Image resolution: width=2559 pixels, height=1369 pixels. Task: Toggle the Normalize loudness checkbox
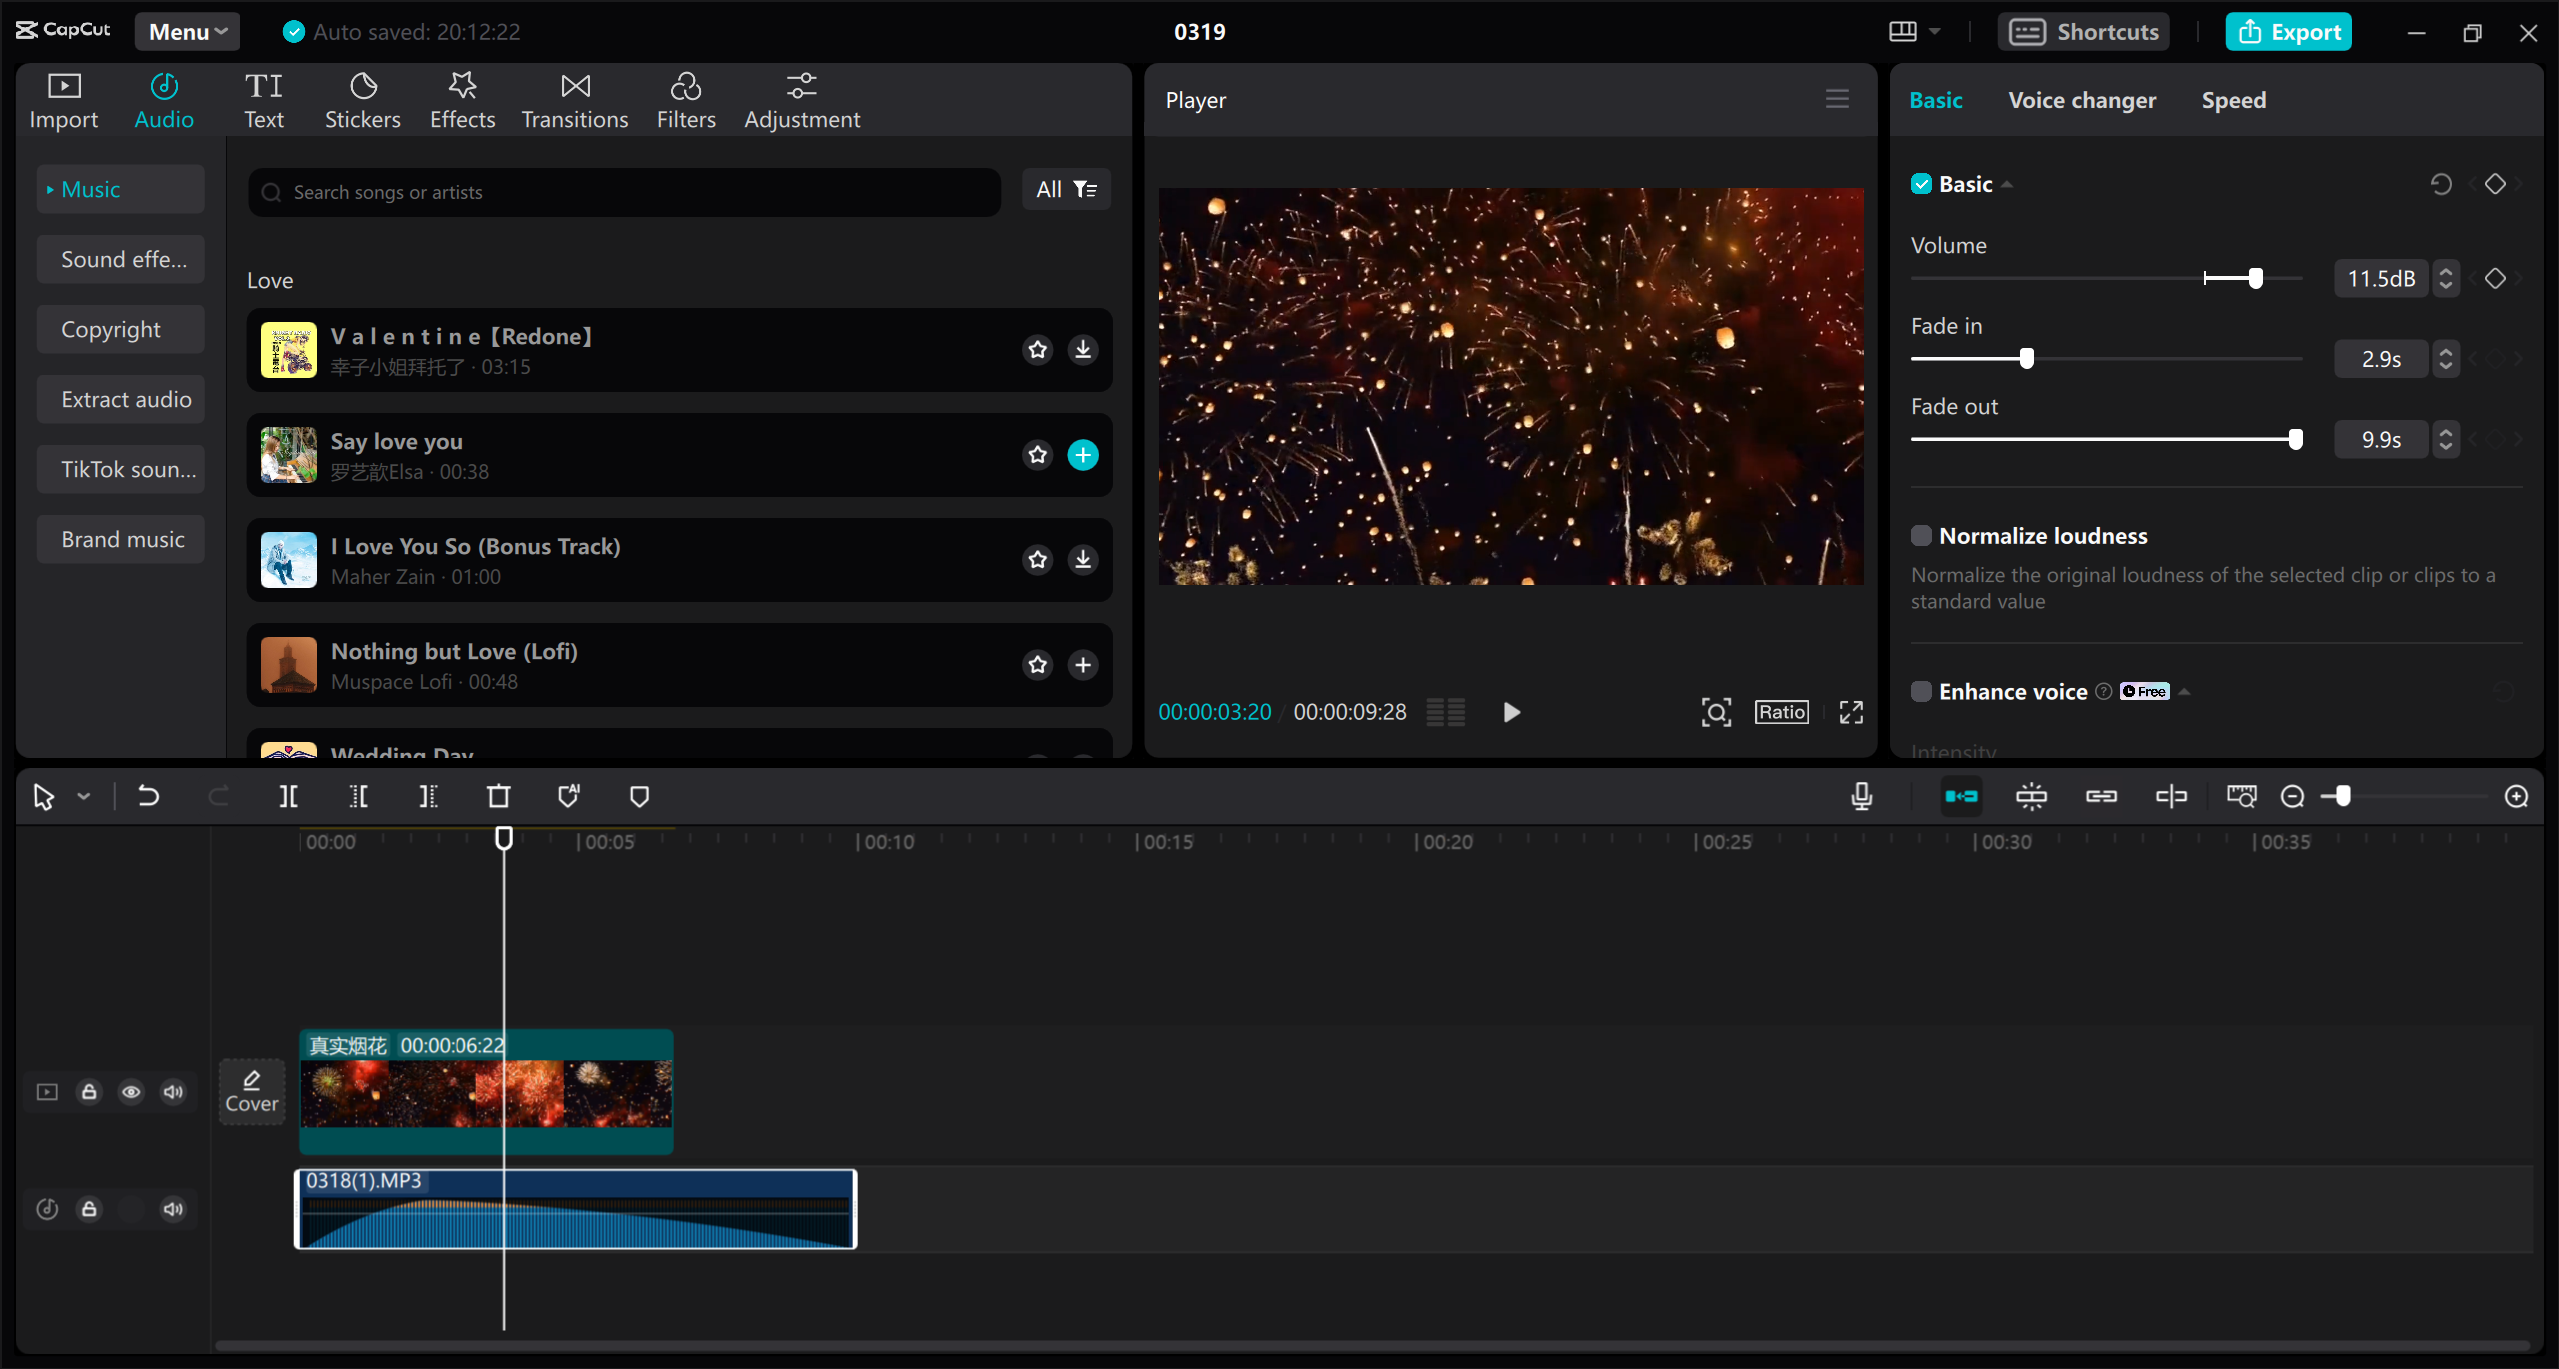pos(1921,535)
